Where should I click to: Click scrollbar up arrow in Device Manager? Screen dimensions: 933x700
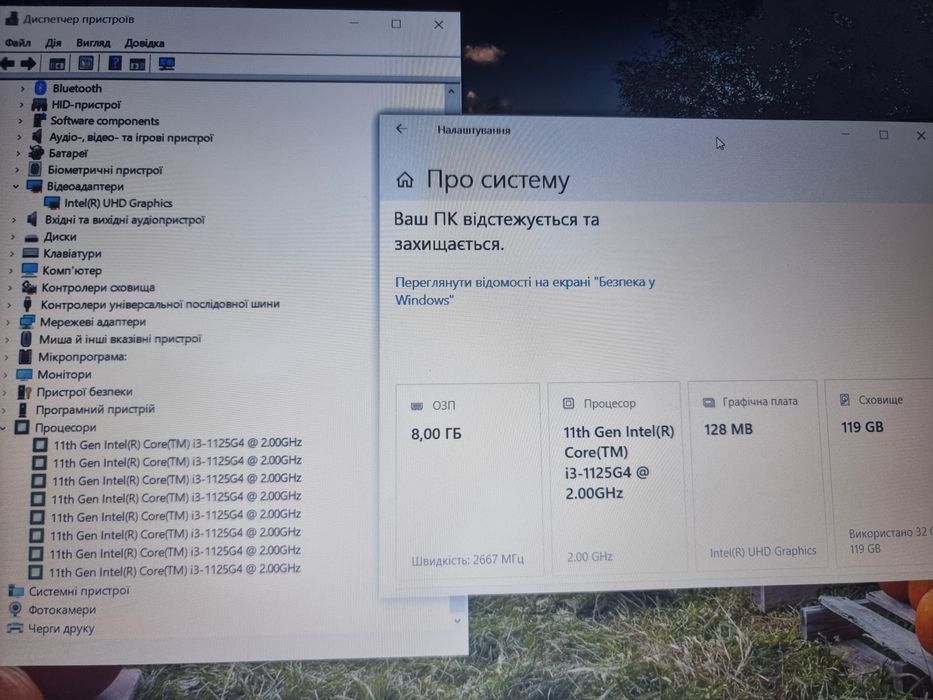coord(451,92)
